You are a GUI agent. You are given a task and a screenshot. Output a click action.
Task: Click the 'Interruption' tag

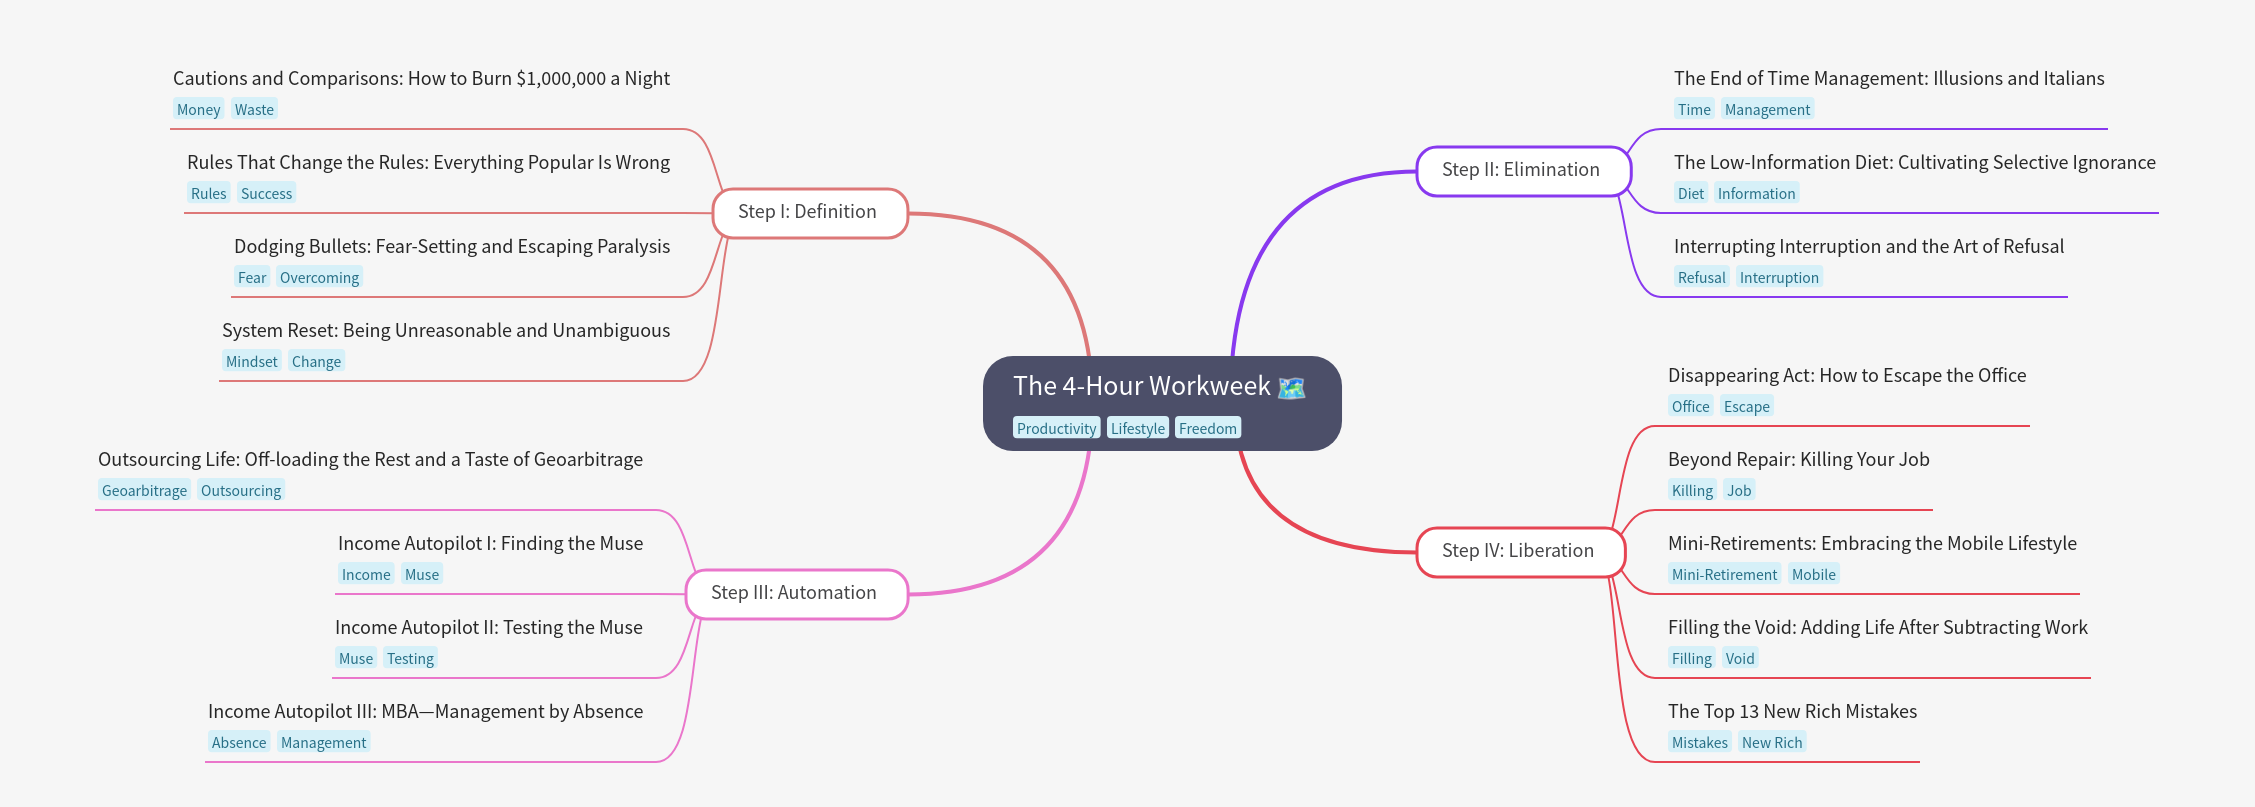point(1779,277)
